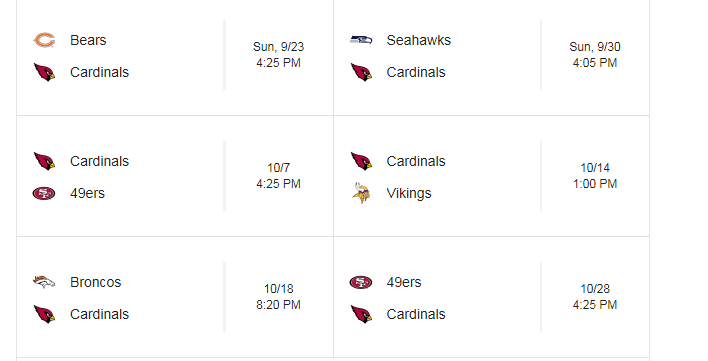Open the Broncos team link
Screen dimensions: 708x361
[95, 282]
